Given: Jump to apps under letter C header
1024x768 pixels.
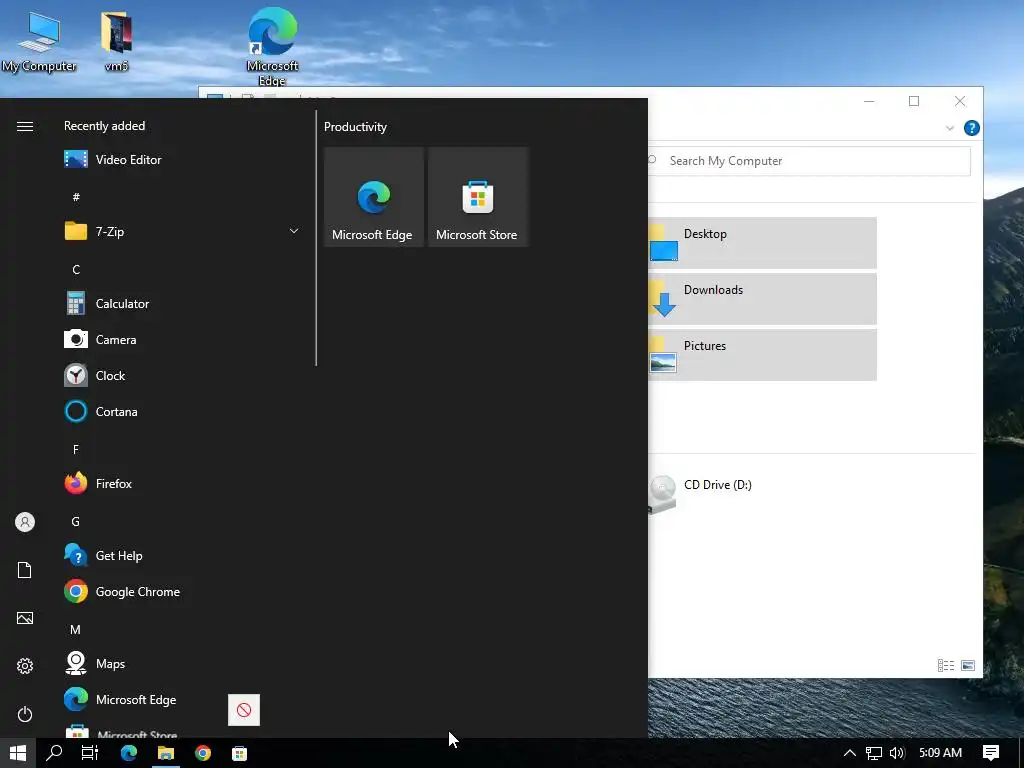Looking at the screenshot, I should (x=76, y=270).
